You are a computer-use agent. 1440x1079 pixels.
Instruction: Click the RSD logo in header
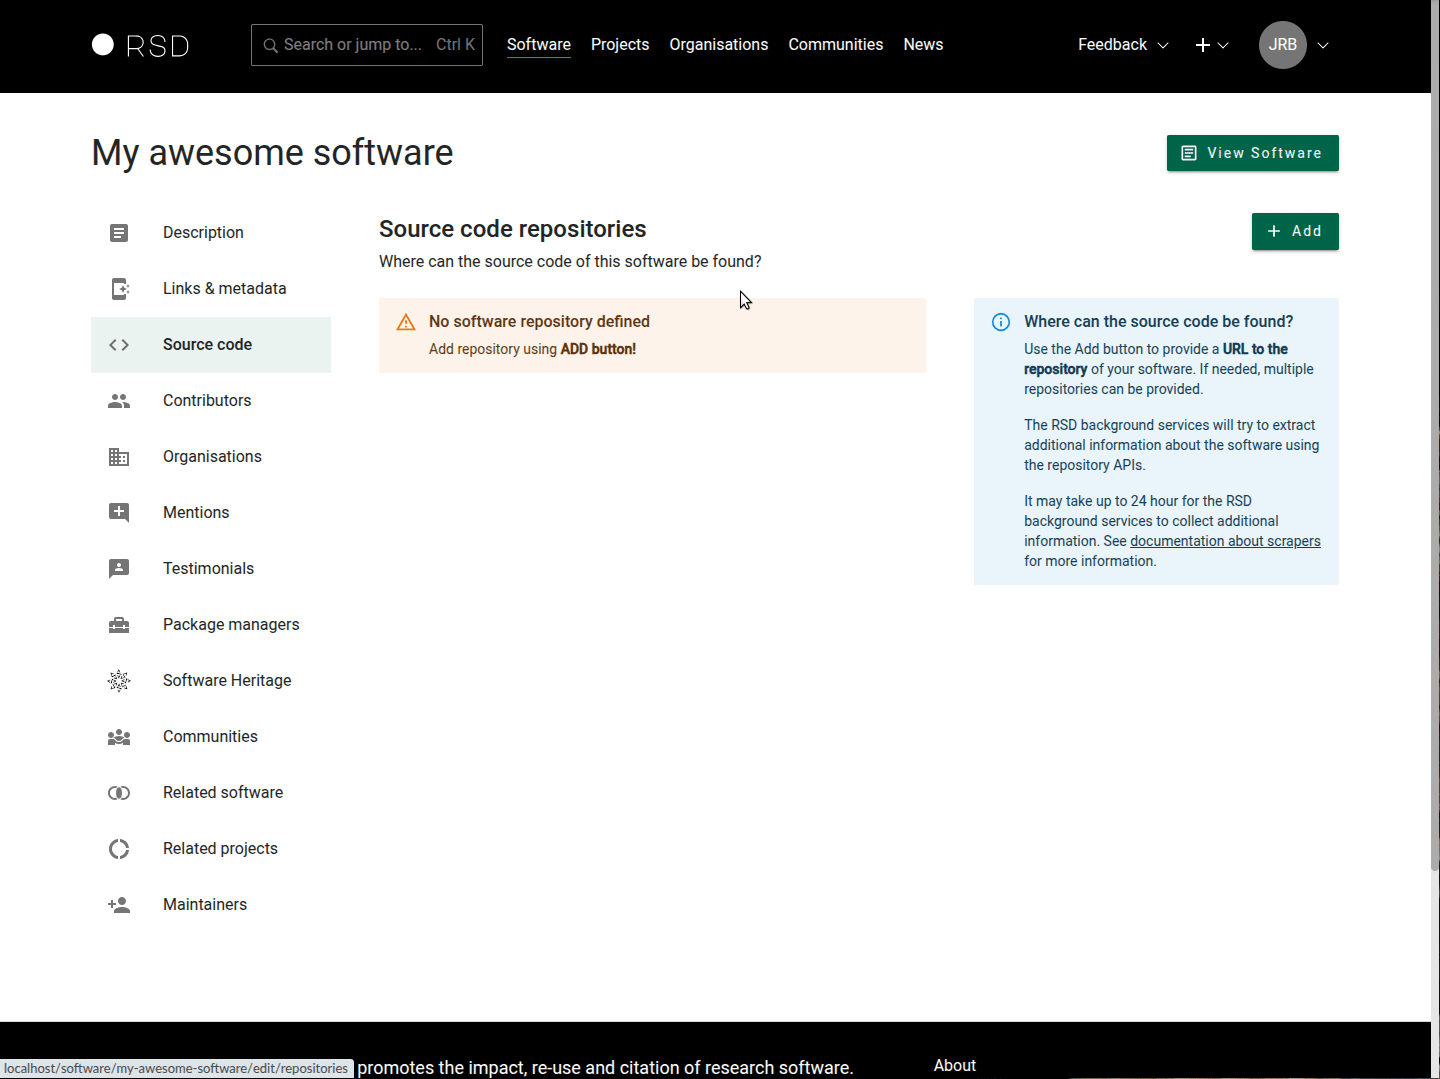point(140,45)
